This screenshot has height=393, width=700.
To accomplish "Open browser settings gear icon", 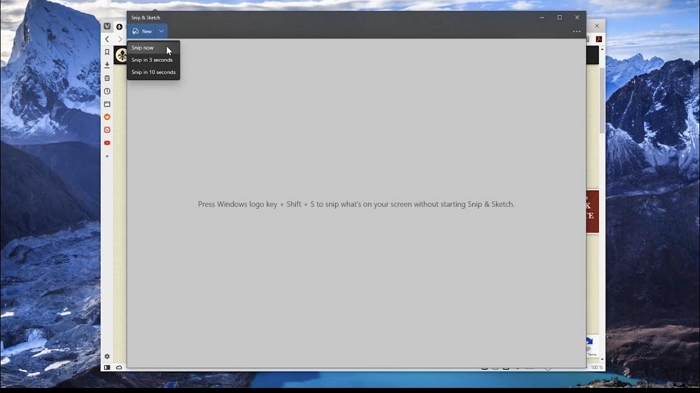I will [107, 356].
